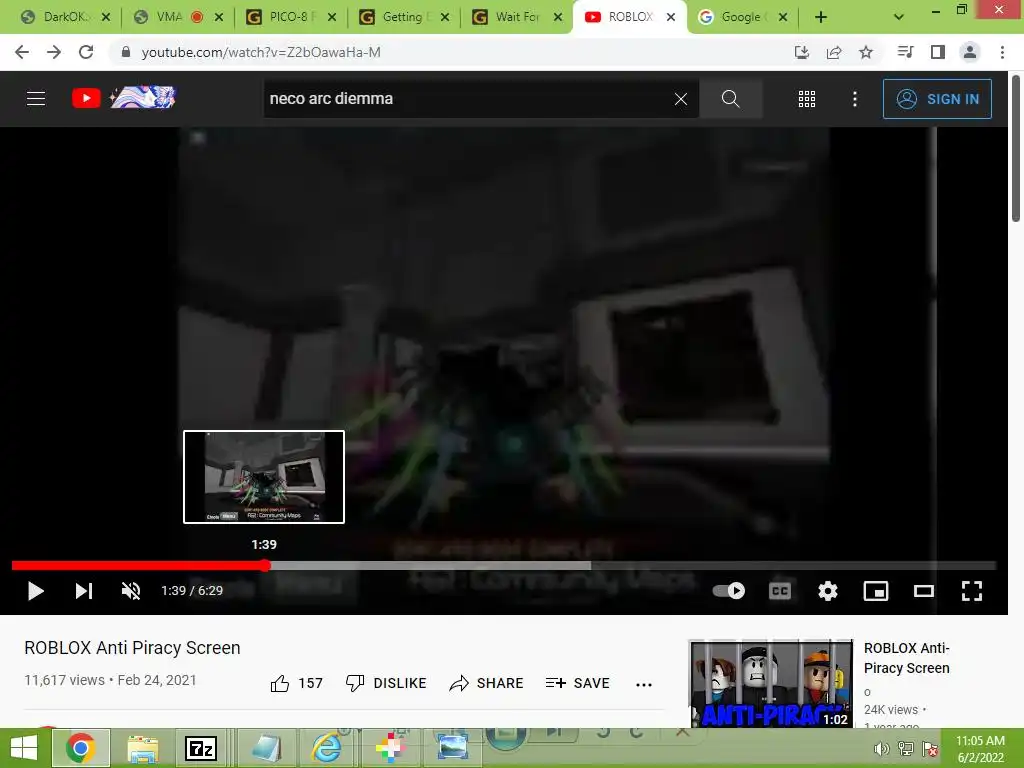Unmute the video volume
The image size is (1024, 768).
point(131,591)
